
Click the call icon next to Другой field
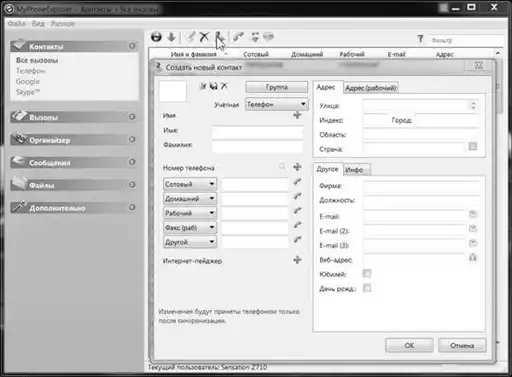point(297,240)
